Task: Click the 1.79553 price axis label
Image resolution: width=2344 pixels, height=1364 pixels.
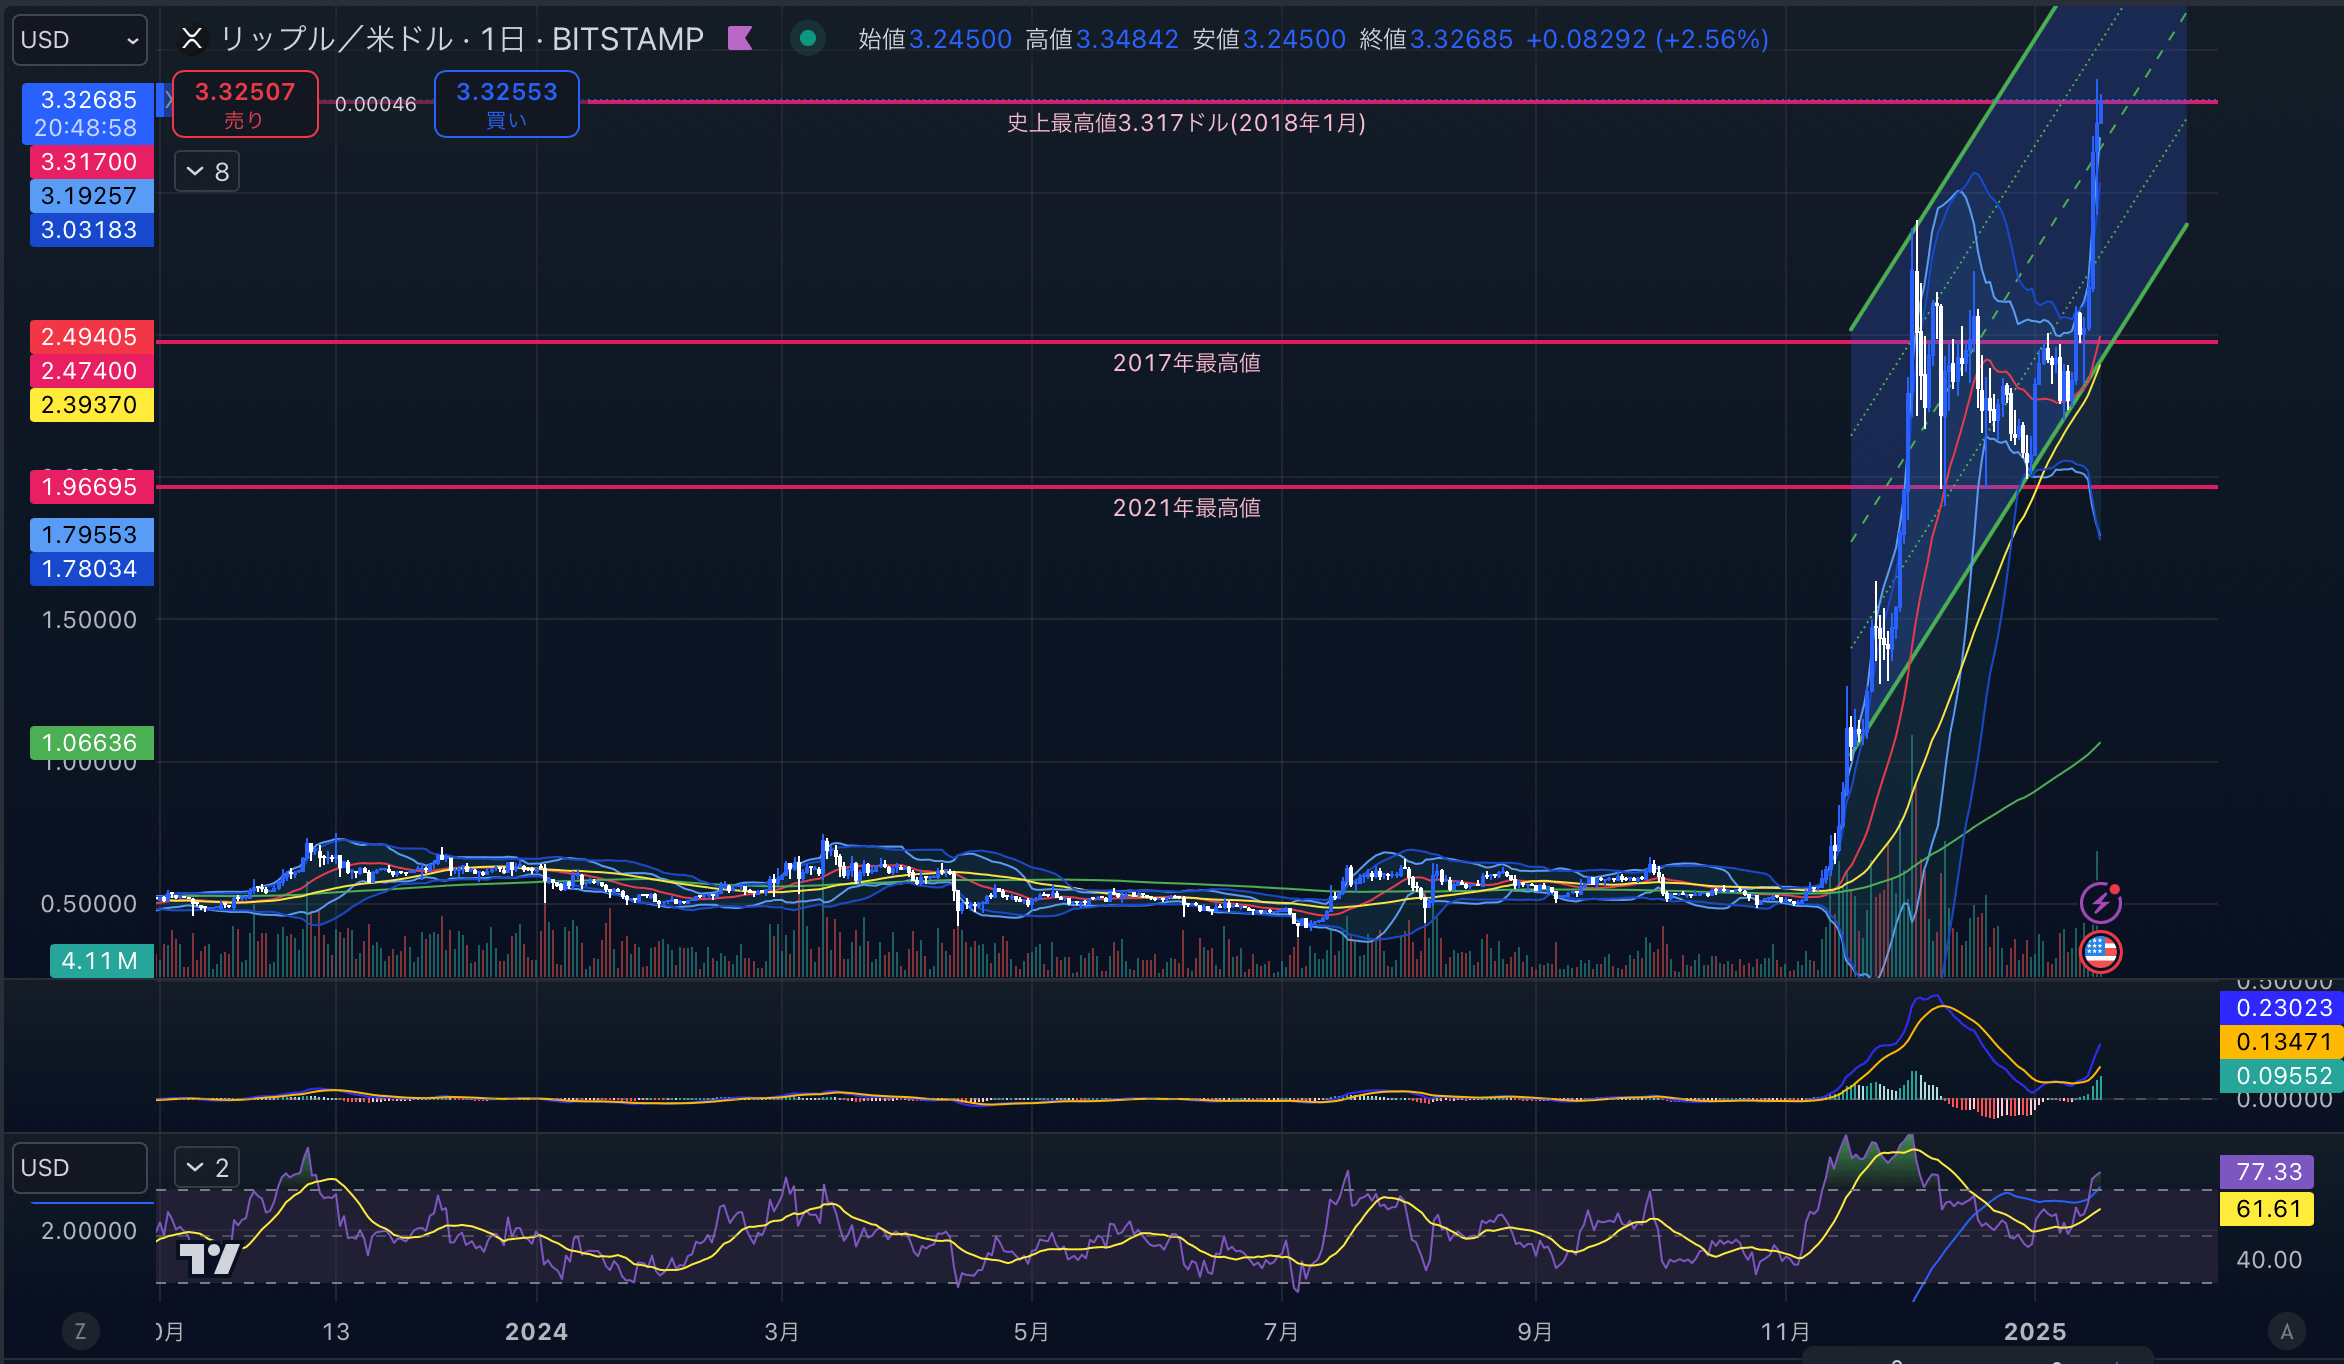Action: [92, 535]
